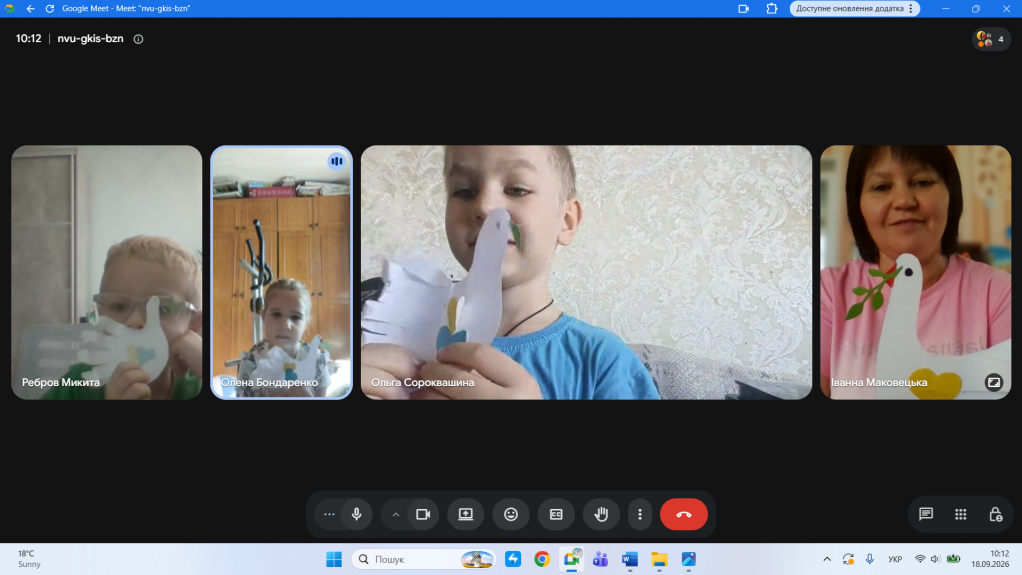Turn off the camera

pos(424,514)
